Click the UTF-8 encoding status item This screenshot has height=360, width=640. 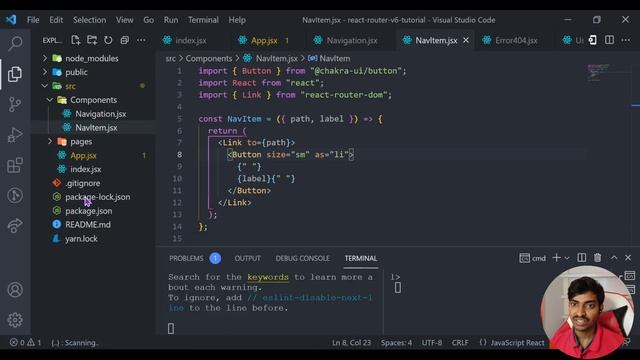(431, 342)
